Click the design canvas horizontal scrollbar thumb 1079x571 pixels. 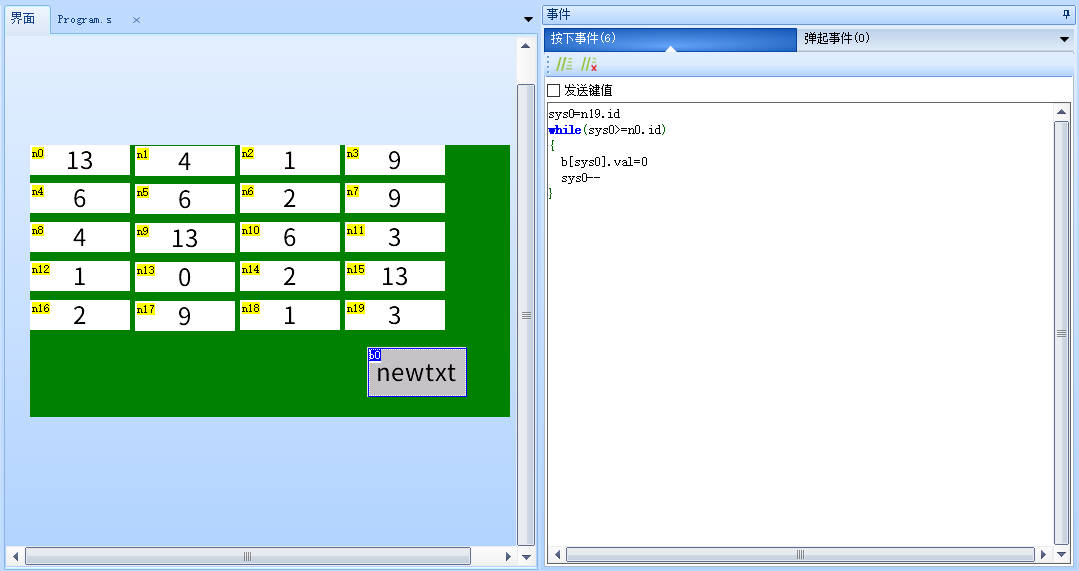click(248, 556)
